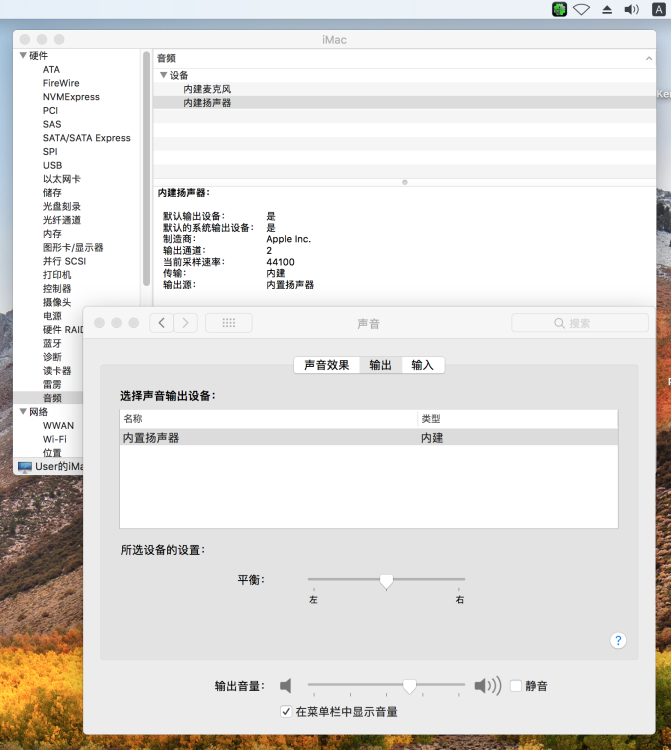671x750 pixels.
Task: Uncheck 在菜单栏中显示音量 checkbox
Action: tap(286, 712)
